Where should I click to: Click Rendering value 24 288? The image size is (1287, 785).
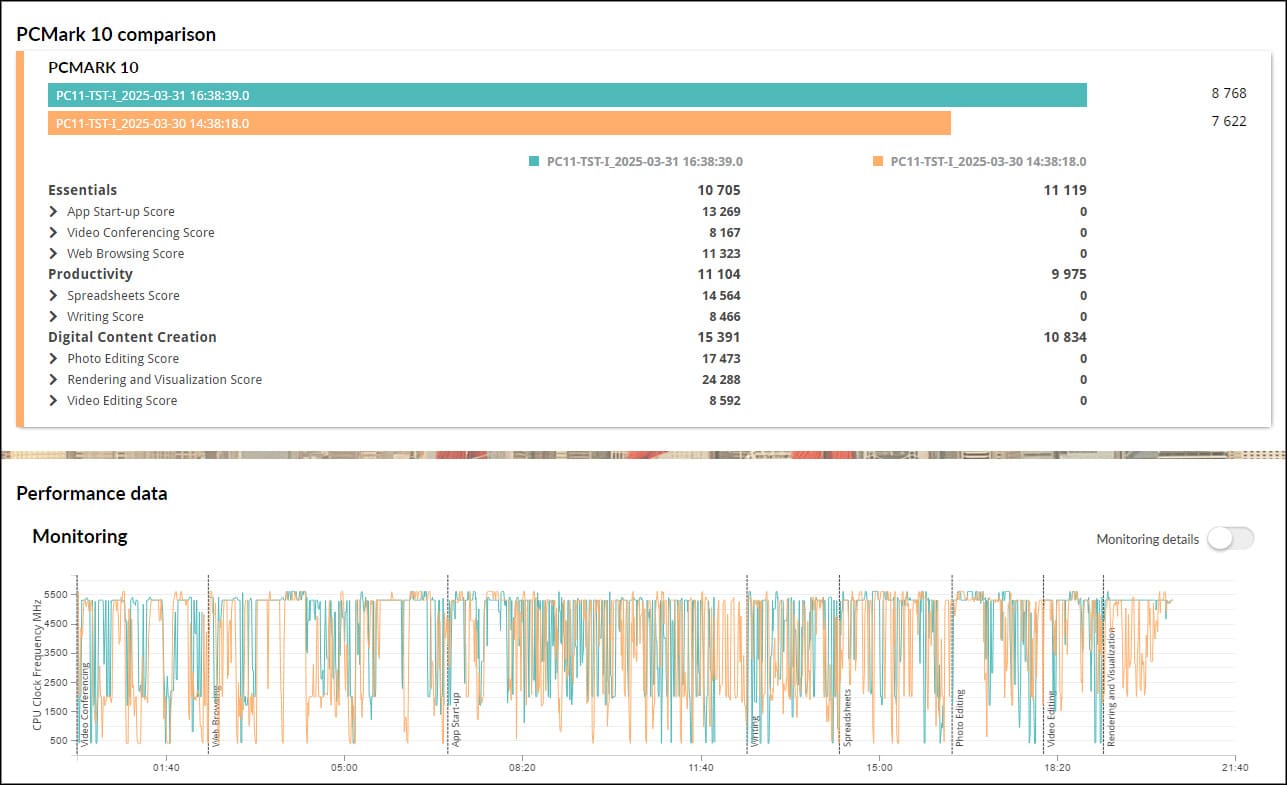pyautogui.click(x=721, y=380)
